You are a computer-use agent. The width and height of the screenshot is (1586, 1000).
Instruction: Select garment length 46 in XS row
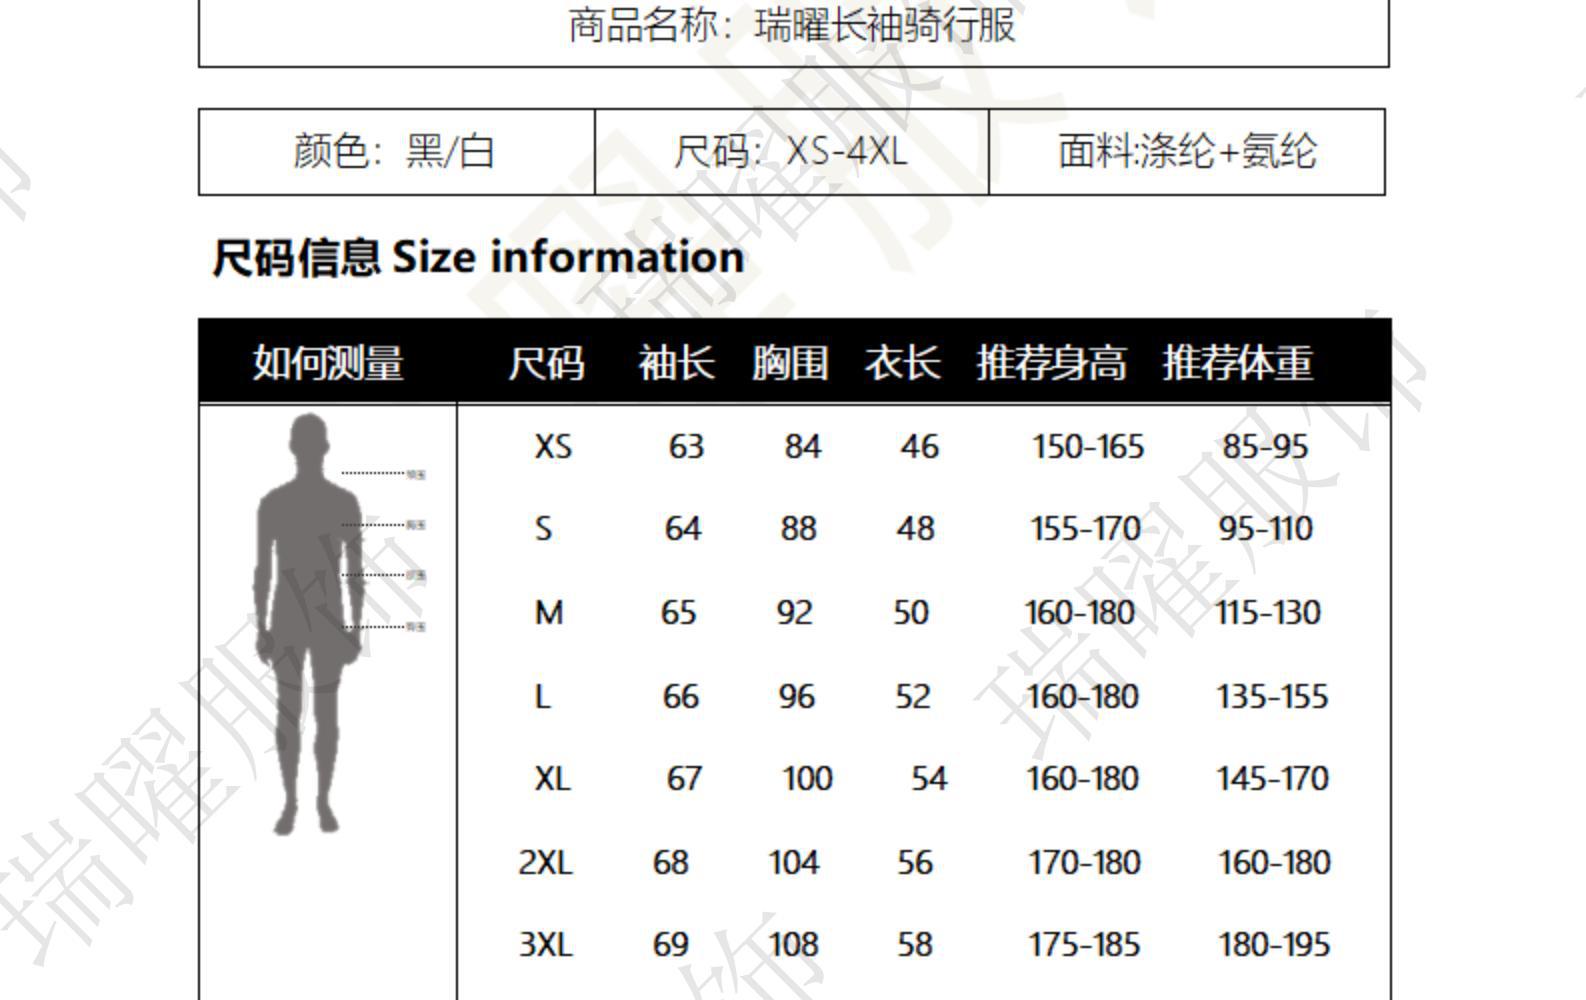coord(919,446)
